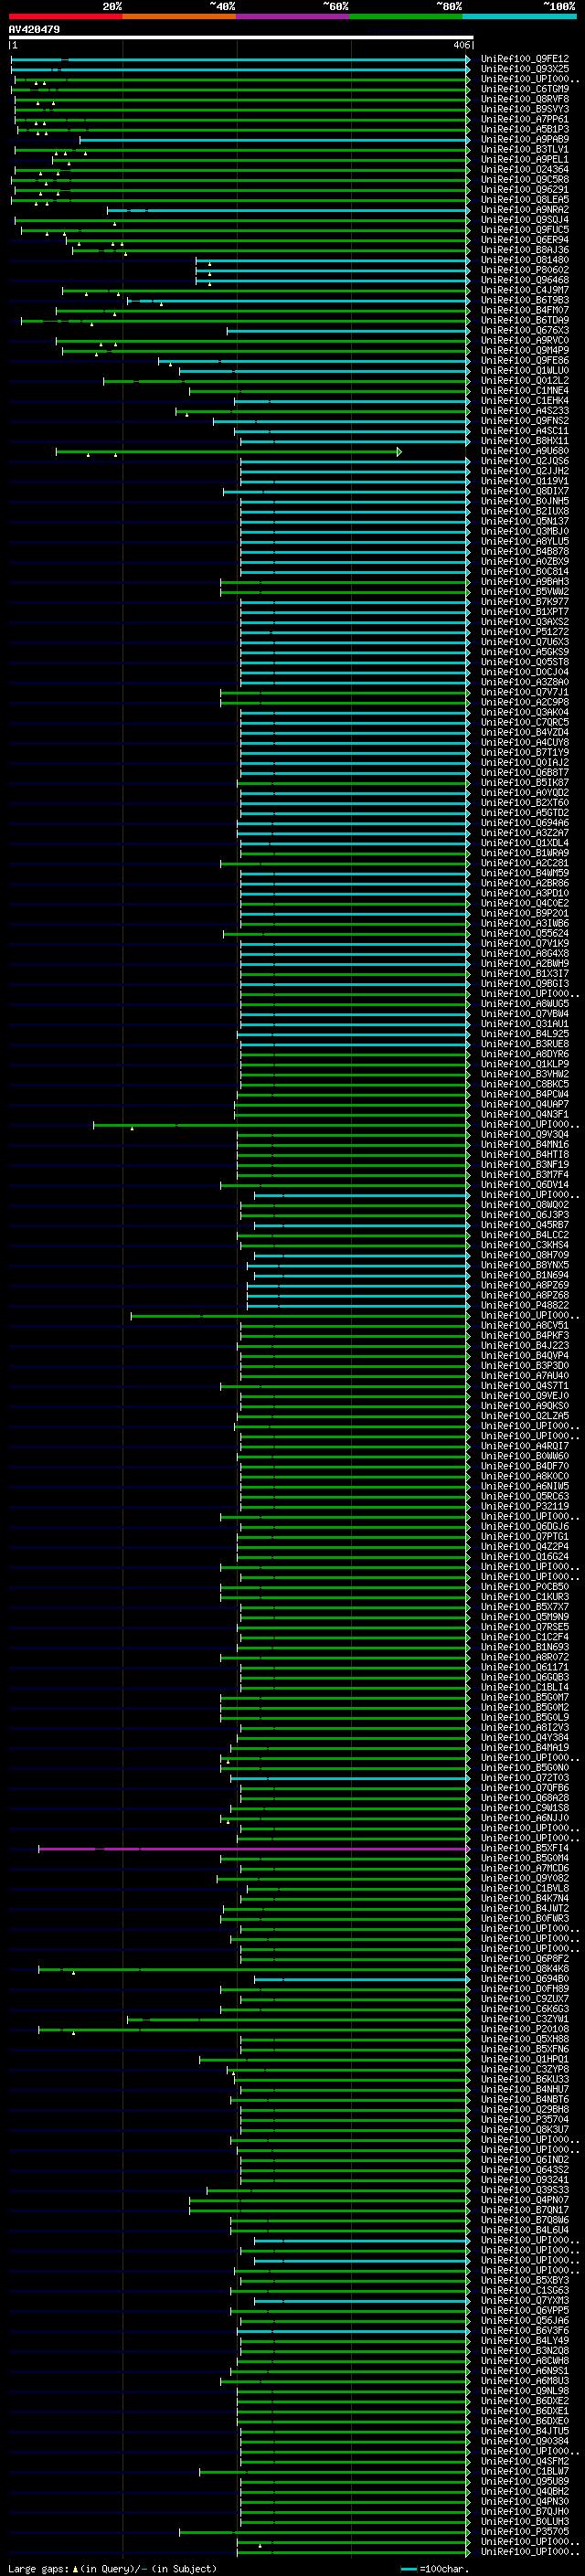This screenshot has width=585, height=2576.
Task: Open hit UniRef100_Q93X25 label
Action: pyautogui.click(x=525, y=69)
